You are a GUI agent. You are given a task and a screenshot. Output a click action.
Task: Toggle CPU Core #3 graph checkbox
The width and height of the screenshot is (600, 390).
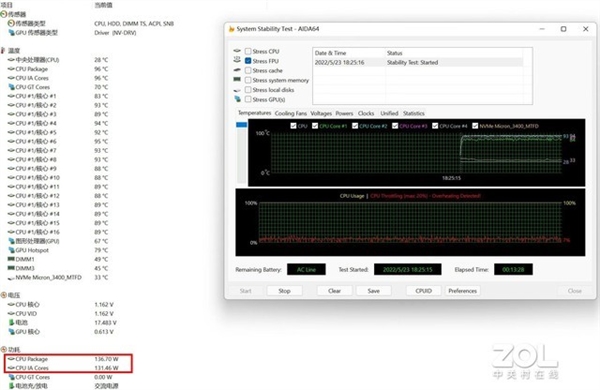pos(395,126)
